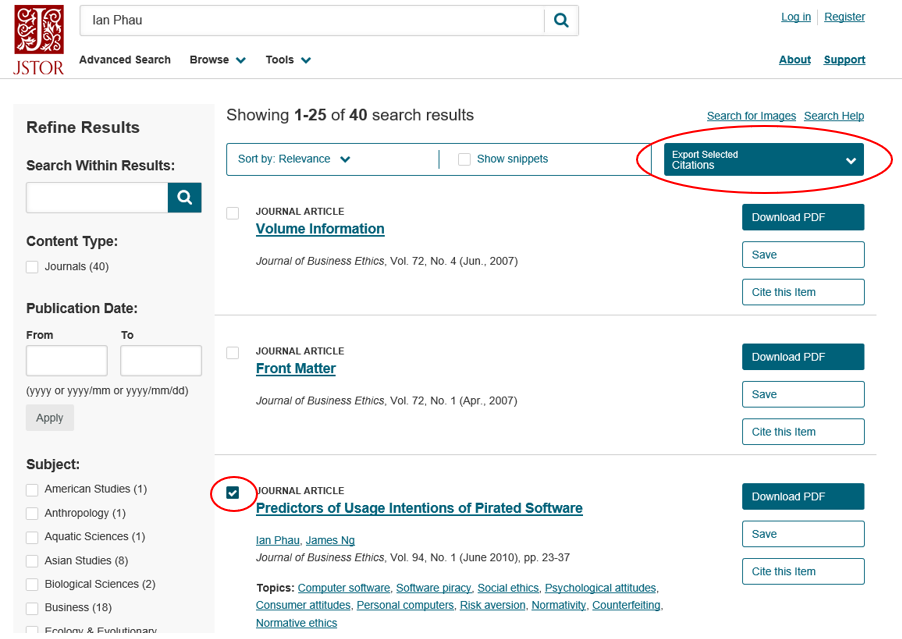902x639 pixels.
Task: Open the Export Selected Citations dropdown
Action: click(x=763, y=159)
